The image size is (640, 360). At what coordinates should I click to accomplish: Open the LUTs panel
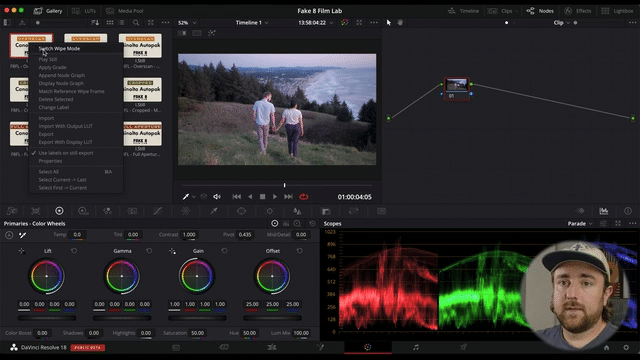point(84,11)
